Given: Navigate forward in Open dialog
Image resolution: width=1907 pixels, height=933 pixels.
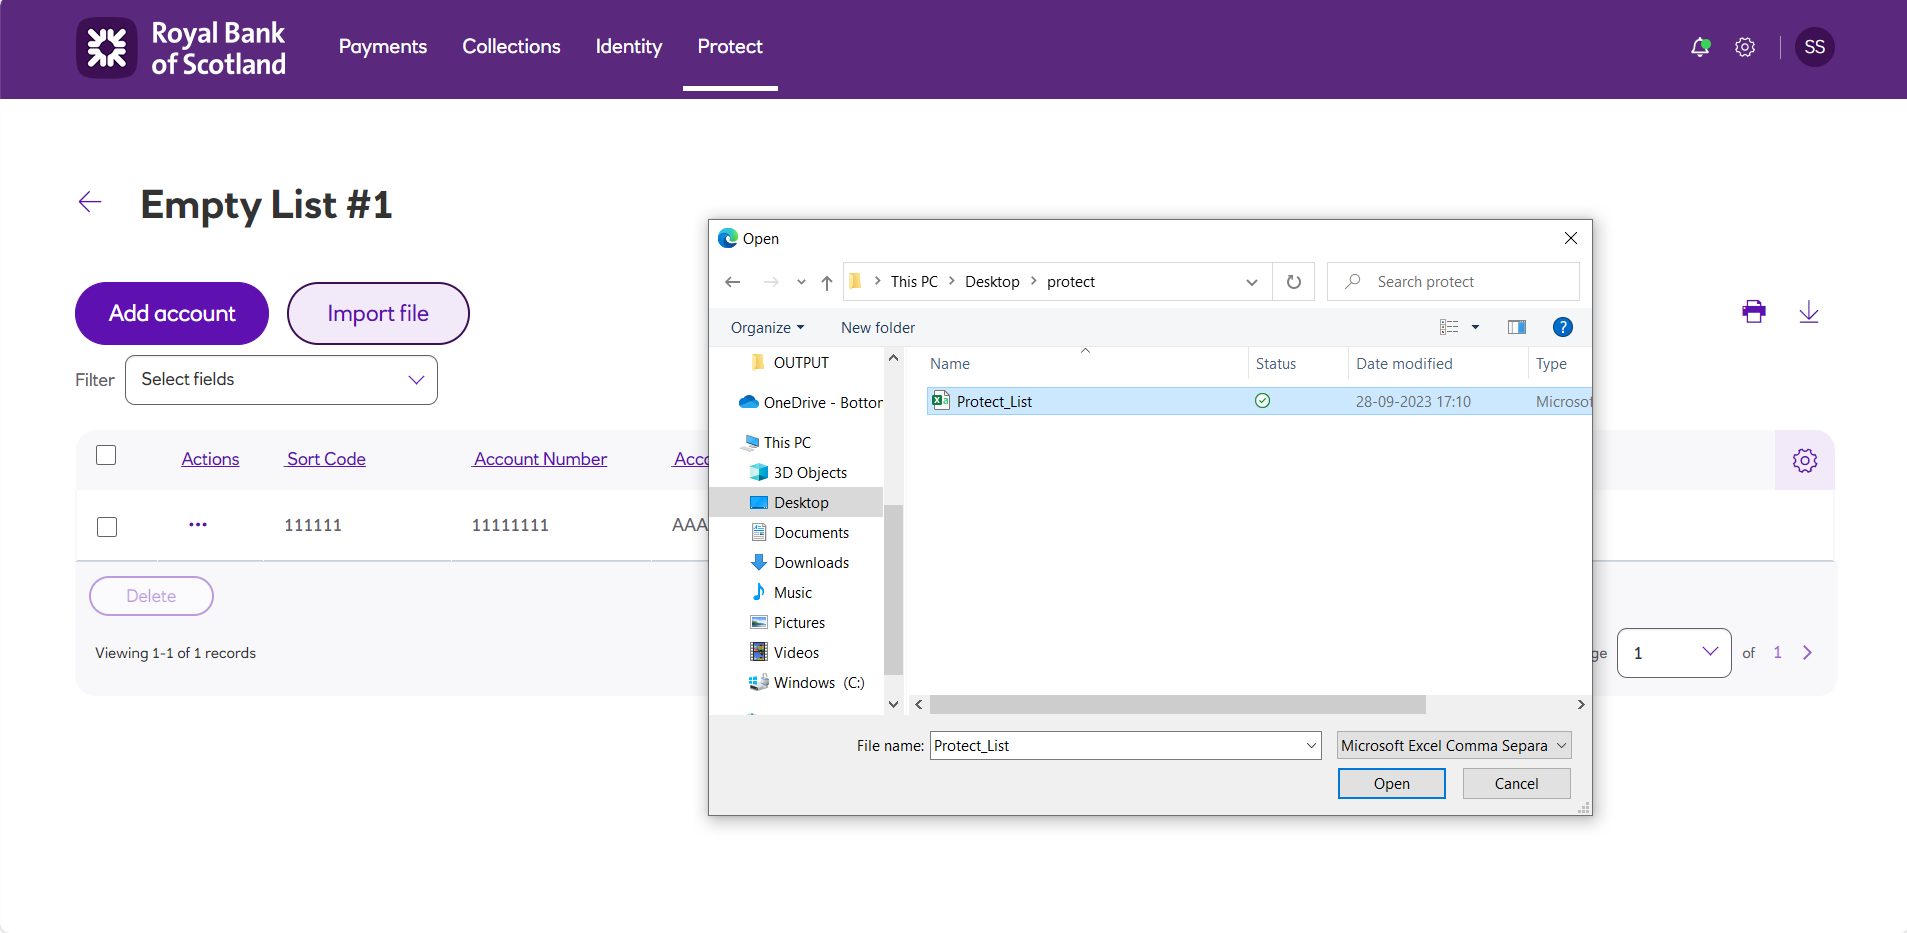Looking at the screenshot, I should tap(771, 282).
